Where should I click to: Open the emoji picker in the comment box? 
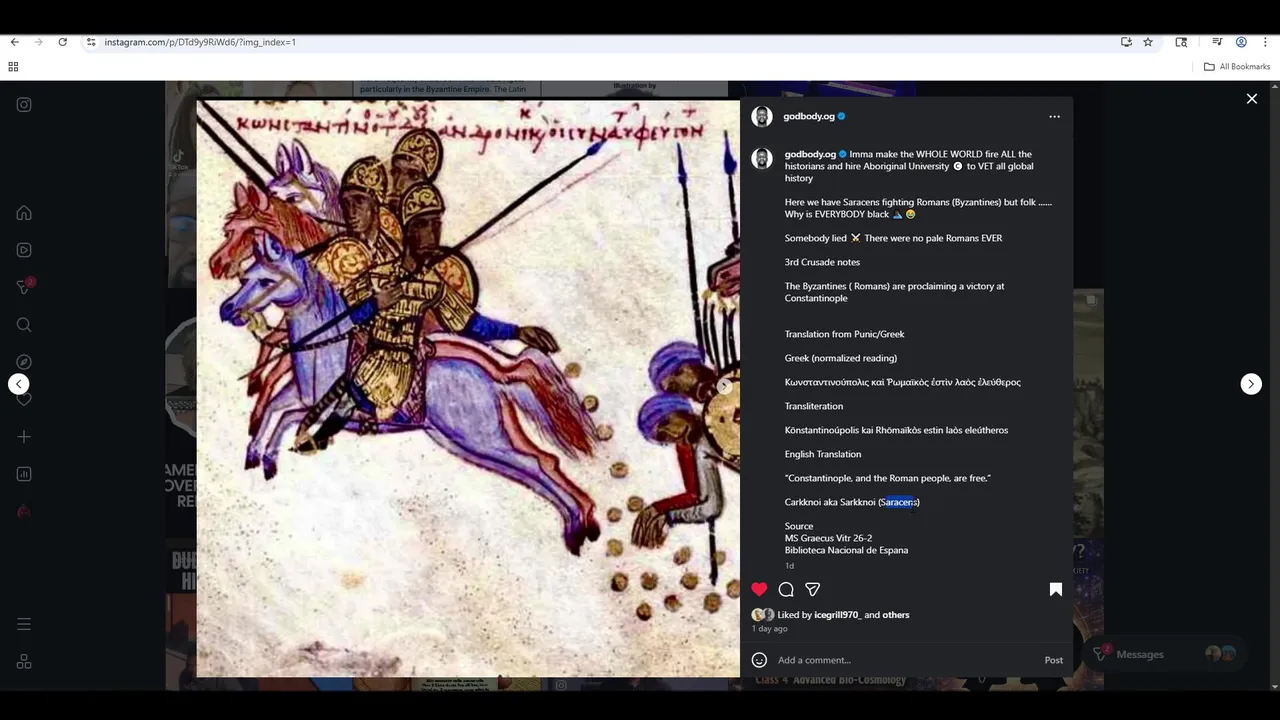(760, 660)
